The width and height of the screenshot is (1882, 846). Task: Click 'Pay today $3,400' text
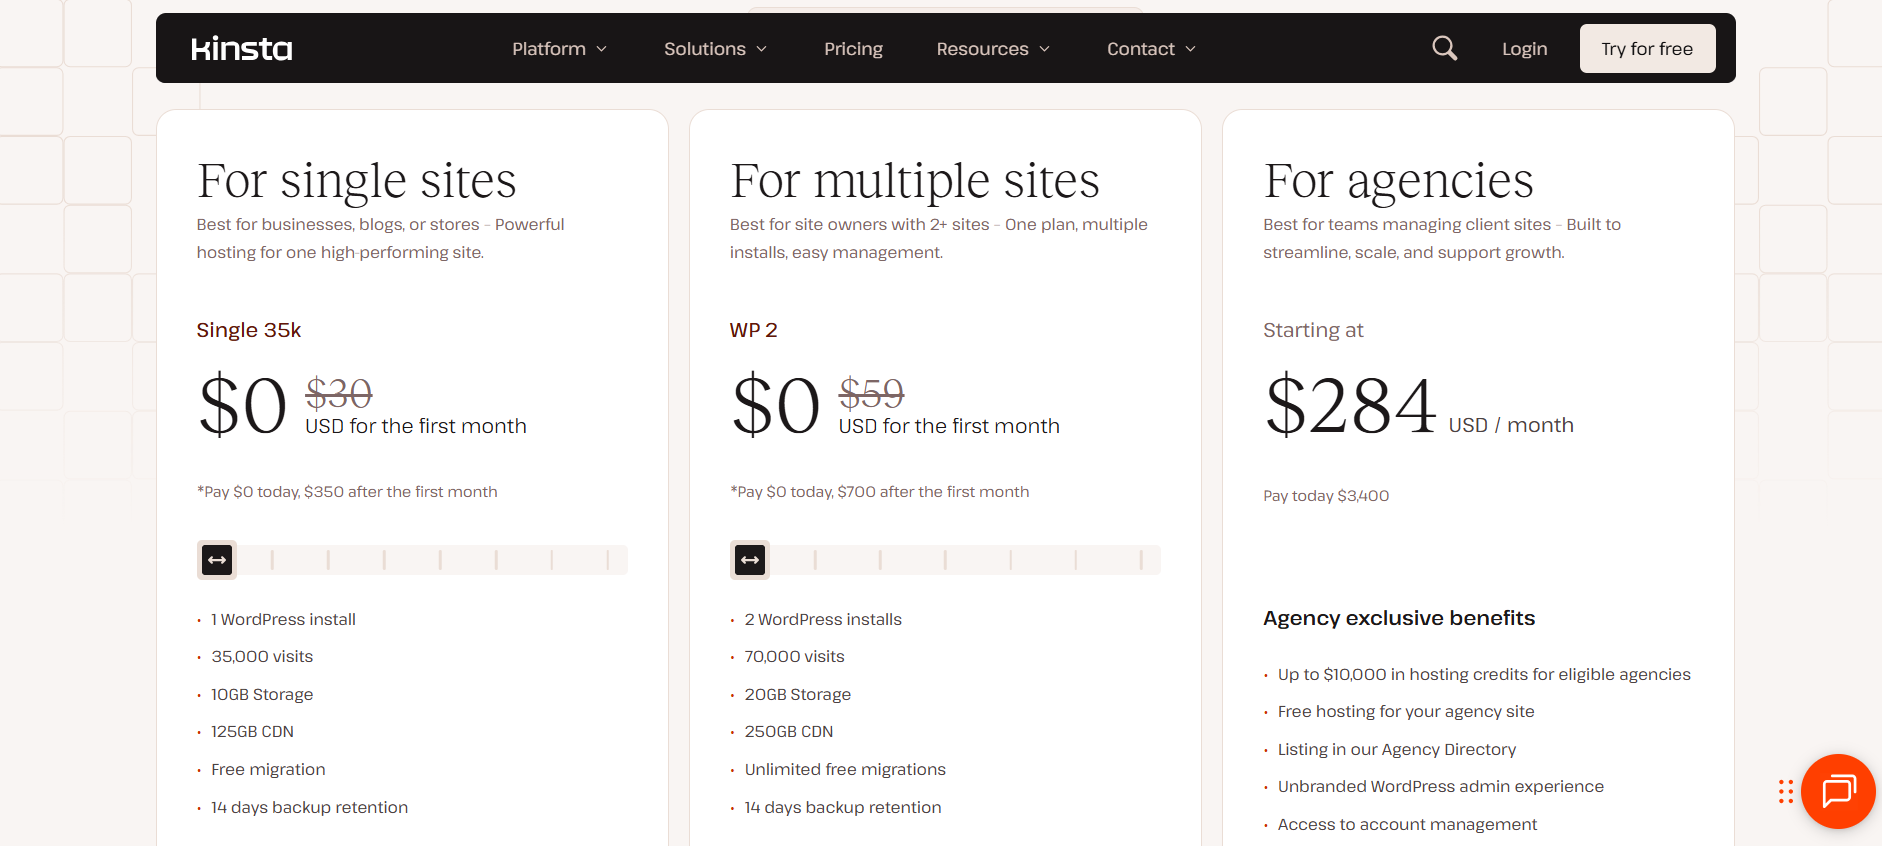click(x=1326, y=496)
